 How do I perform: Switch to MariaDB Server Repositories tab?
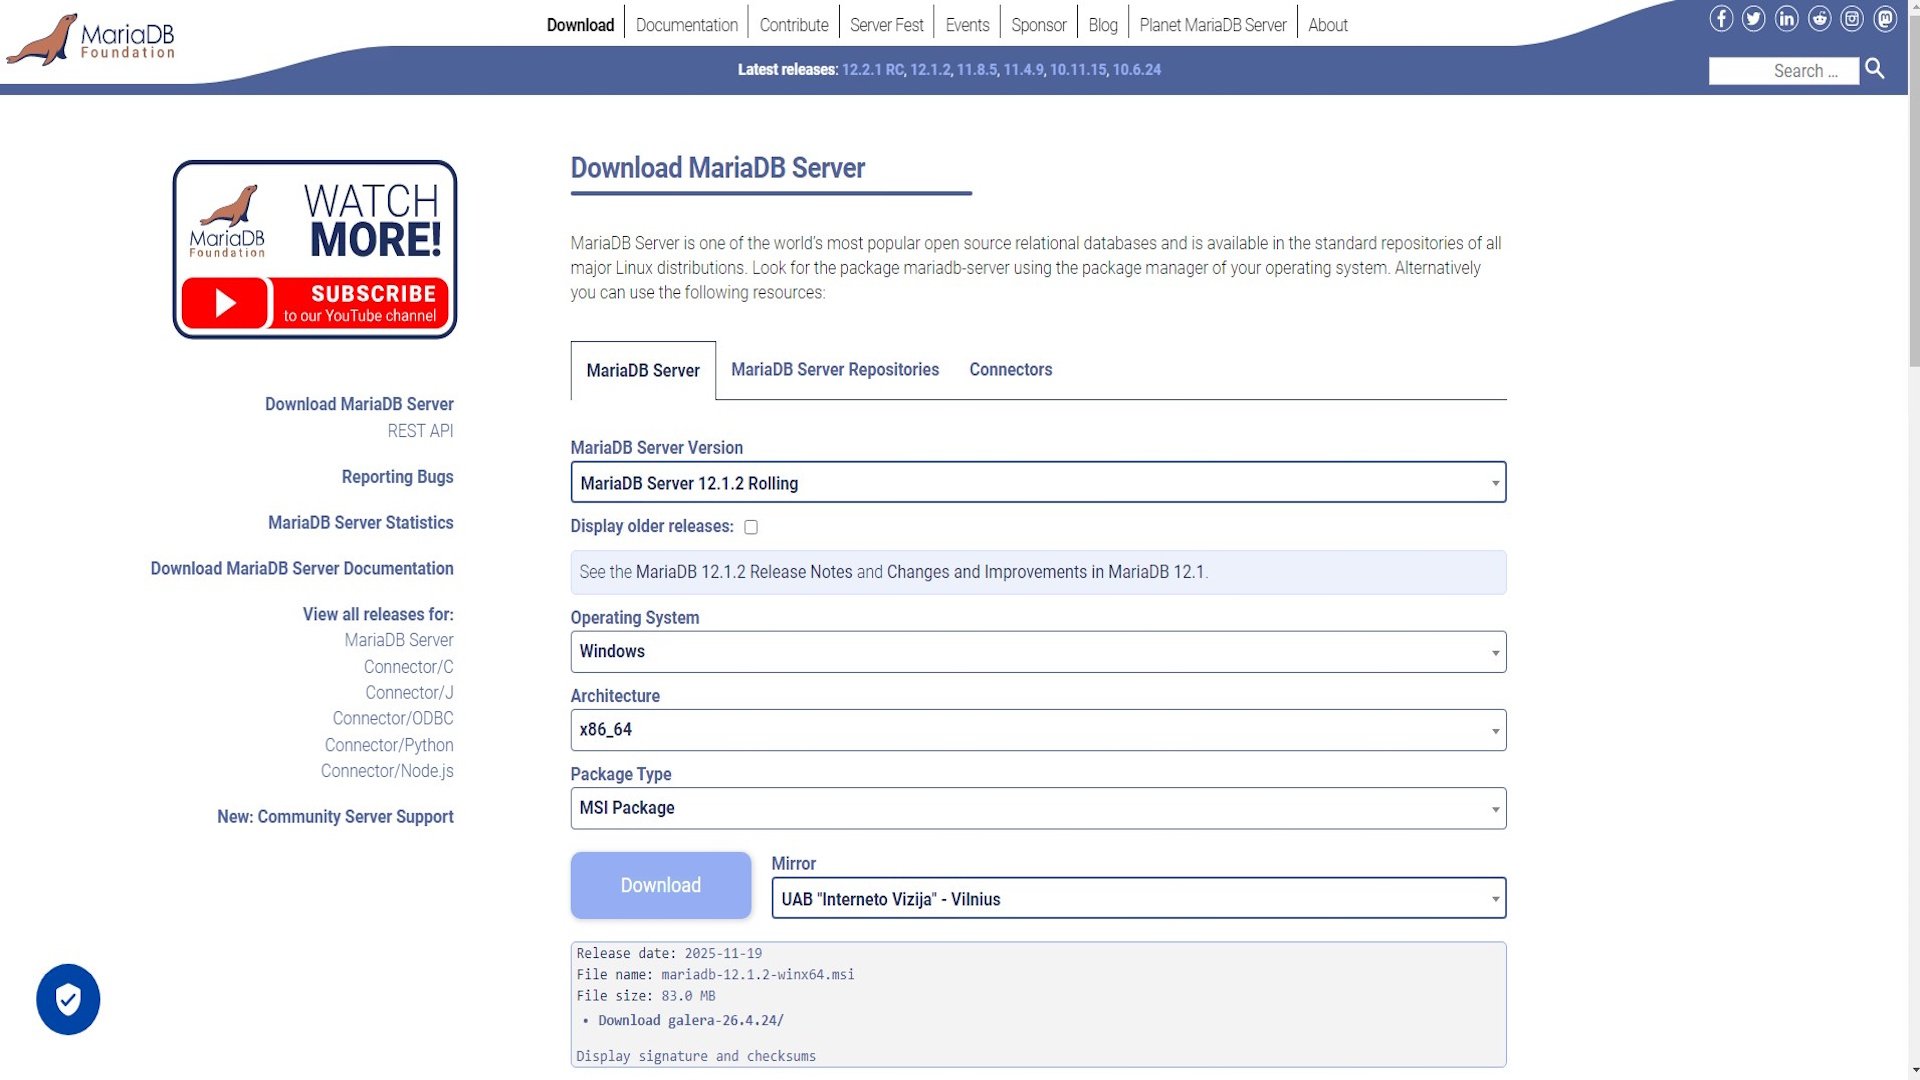click(835, 370)
